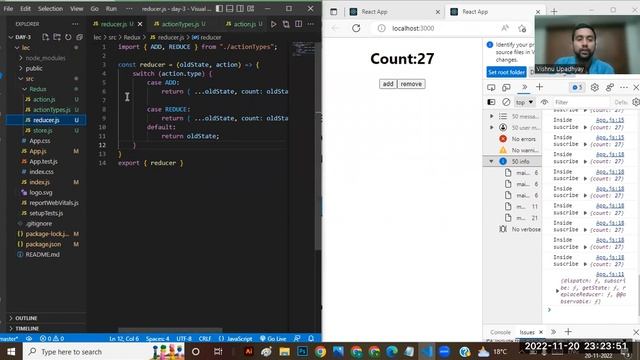Toggle the browser tab actions menu icon

[x=333, y=12]
